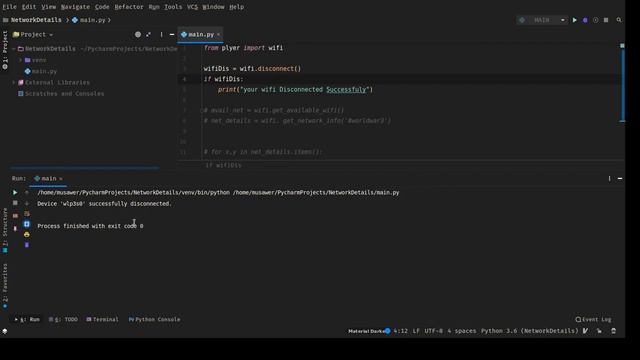Image resolution: width=640 pixels, height=360 pixels.
Task: Open Run panel options menu
Action: [x=609, y=178]
